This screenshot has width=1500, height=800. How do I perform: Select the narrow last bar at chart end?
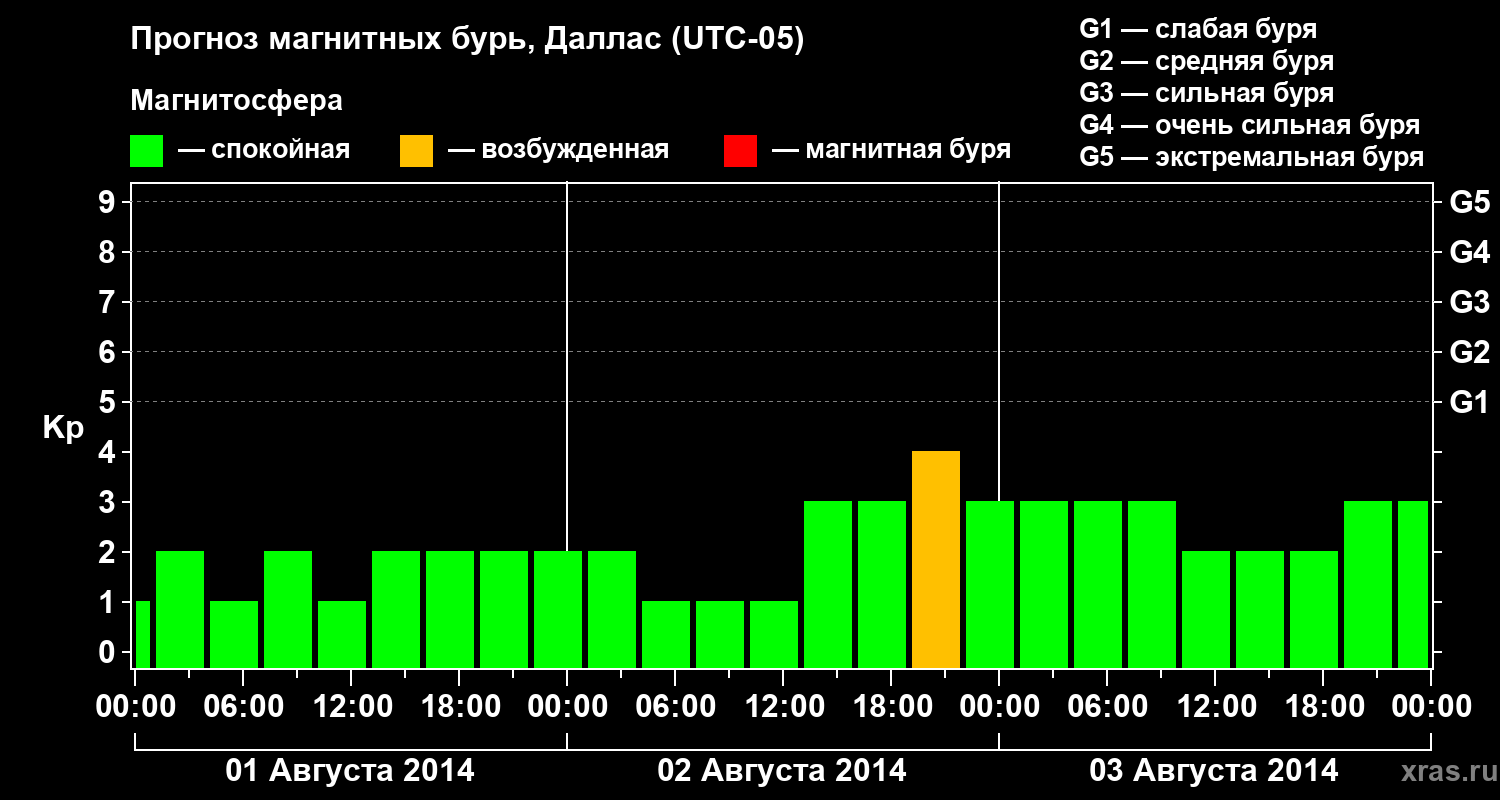1413,585
